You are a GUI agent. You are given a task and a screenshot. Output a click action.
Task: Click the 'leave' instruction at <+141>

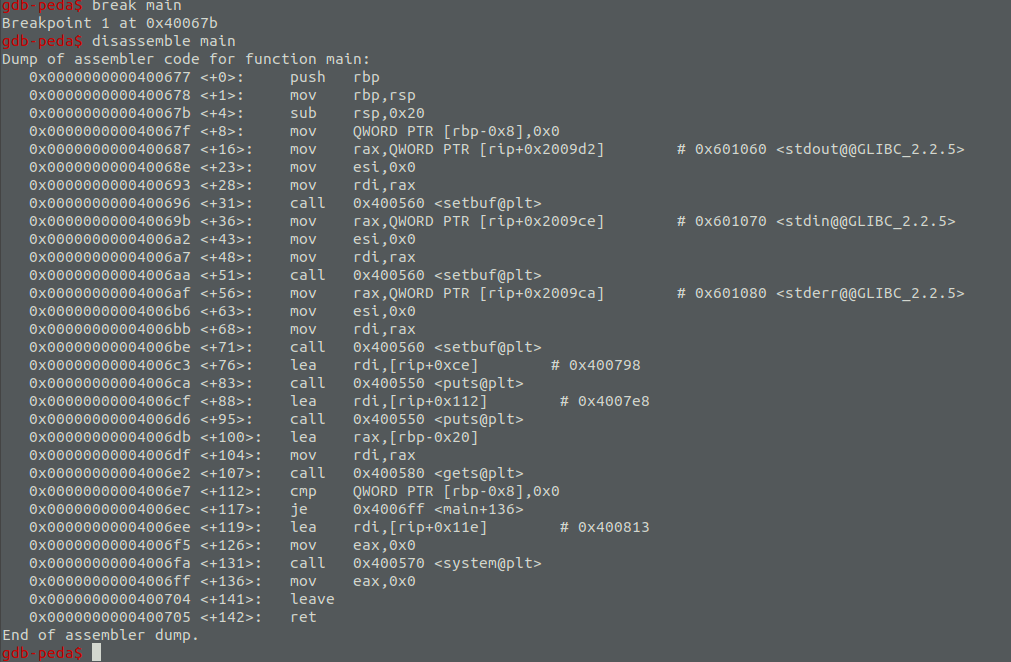(312, 599)
